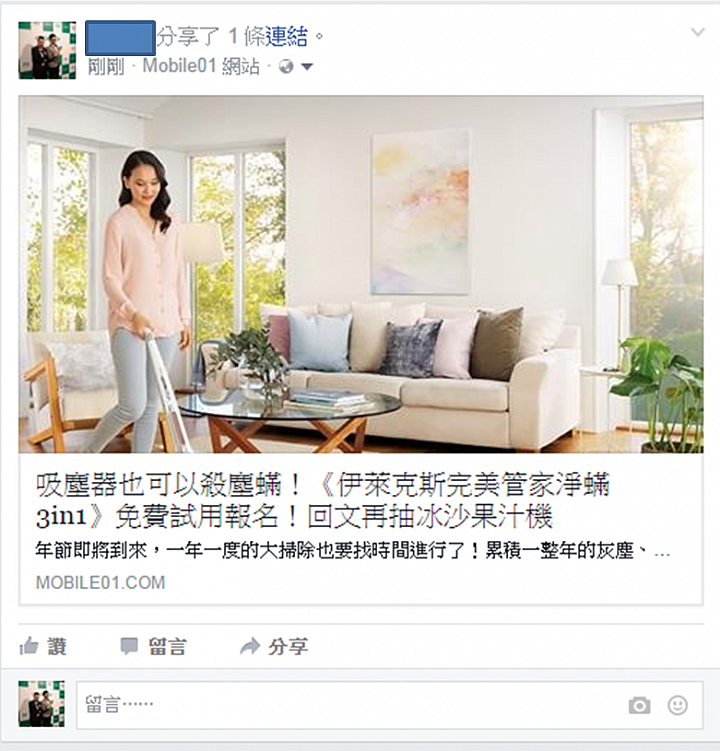720x751 pixels.
Task: Click the share arrow icon
Action: pyautogui.click(x=250, y=647)
